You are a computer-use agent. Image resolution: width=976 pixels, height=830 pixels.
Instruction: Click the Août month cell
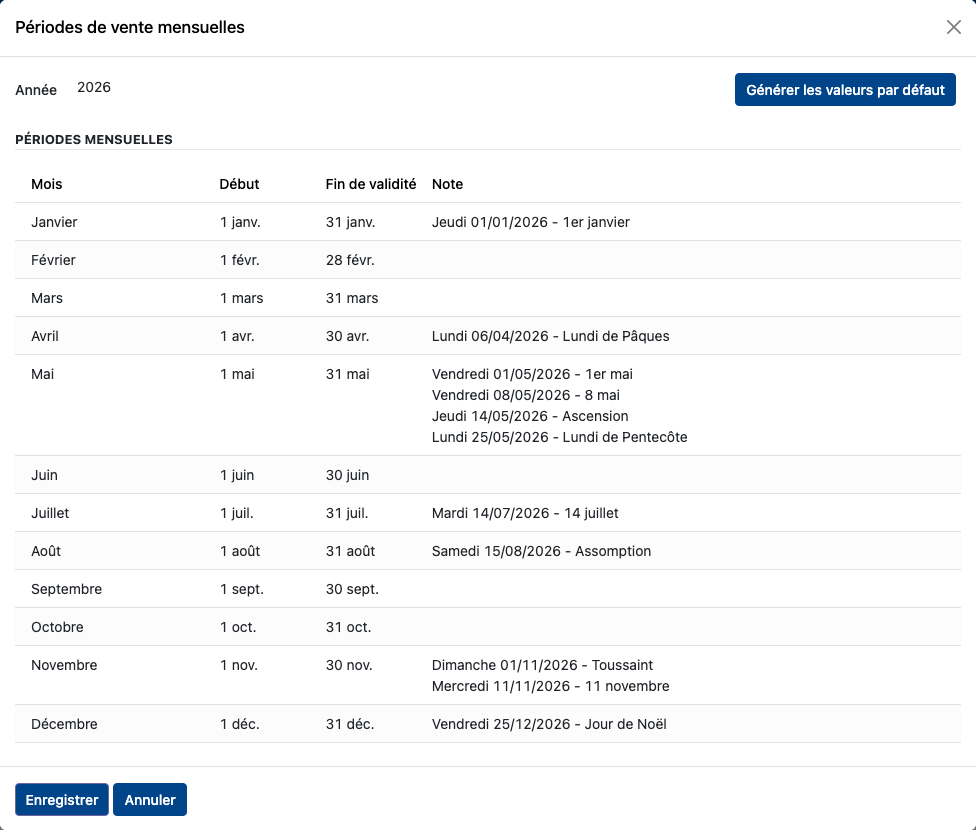coord(46,551)
